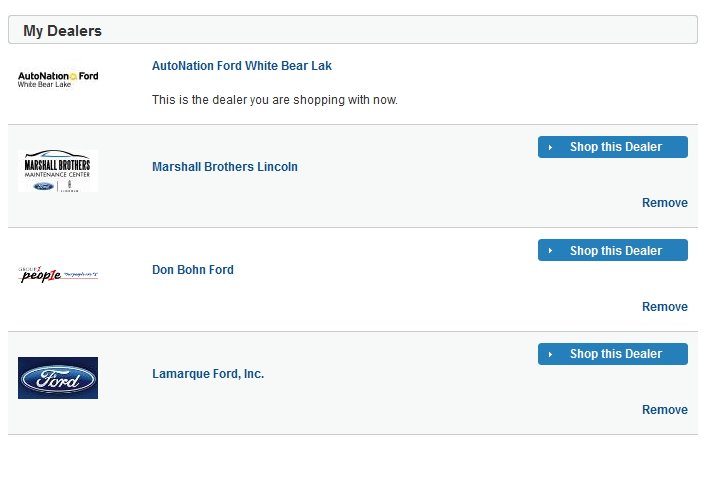
Task: Click the current shopping dealer status text
Action: coord(274,100)
